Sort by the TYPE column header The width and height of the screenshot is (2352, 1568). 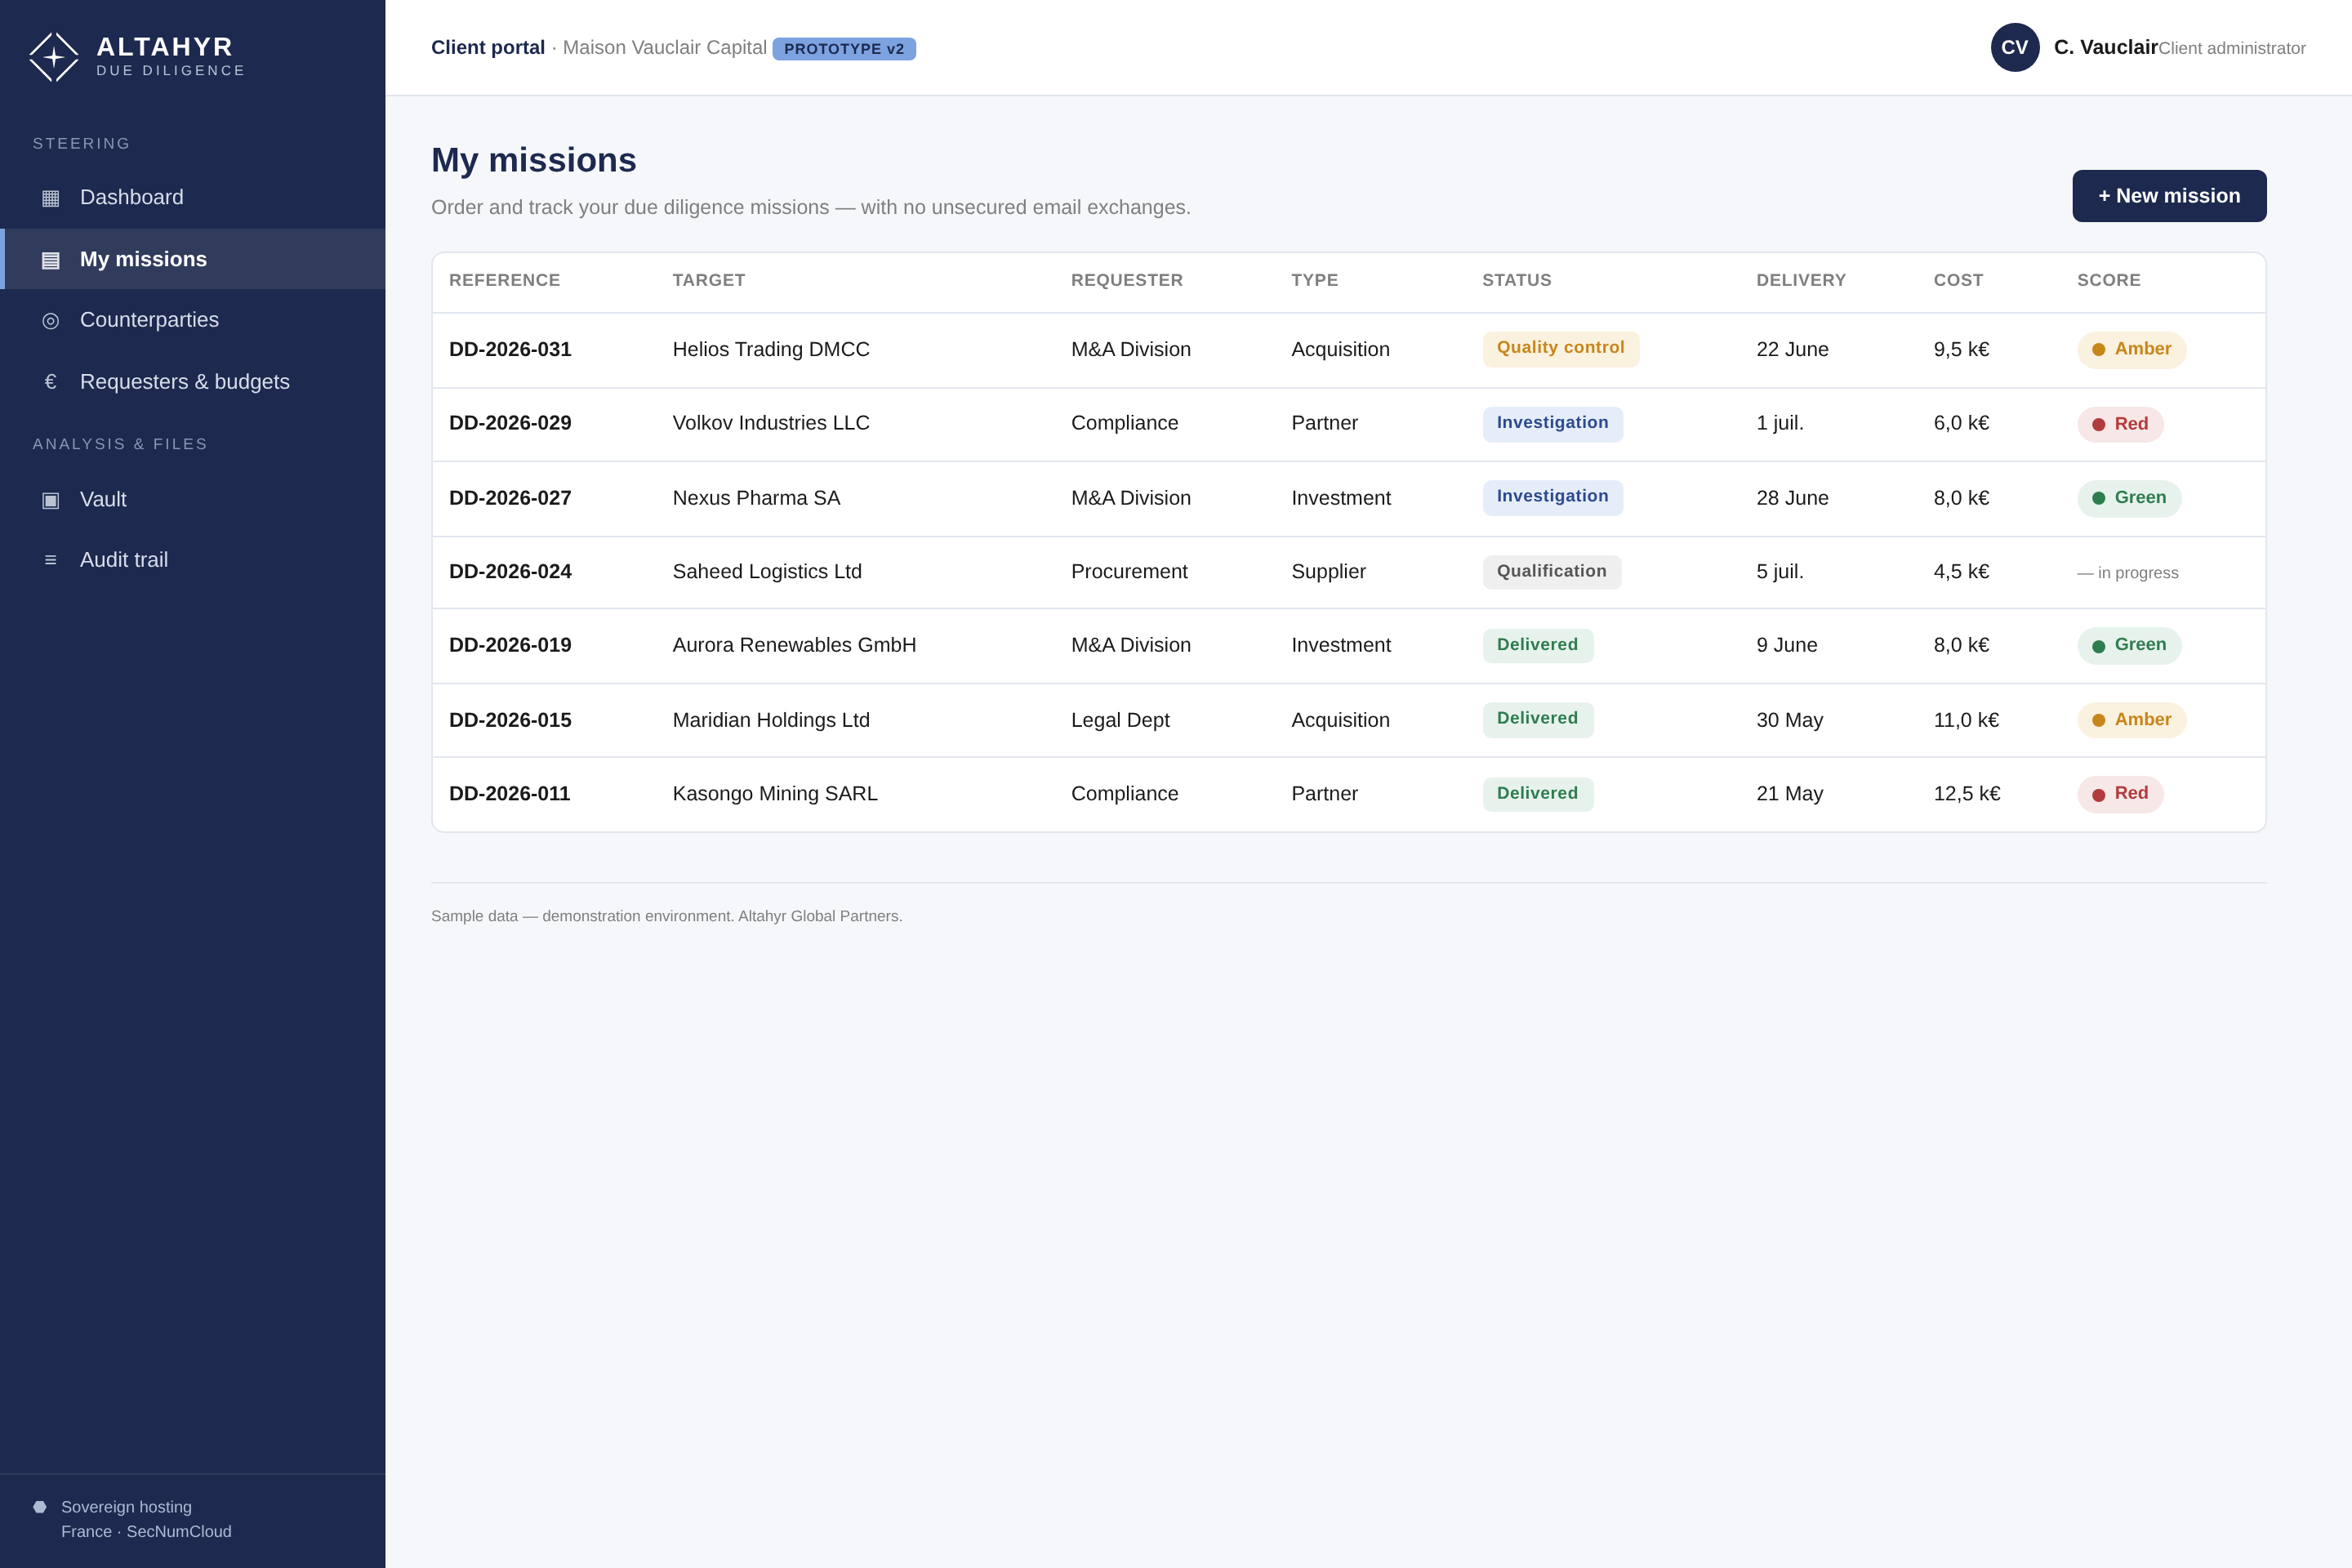pos(1315,280)
